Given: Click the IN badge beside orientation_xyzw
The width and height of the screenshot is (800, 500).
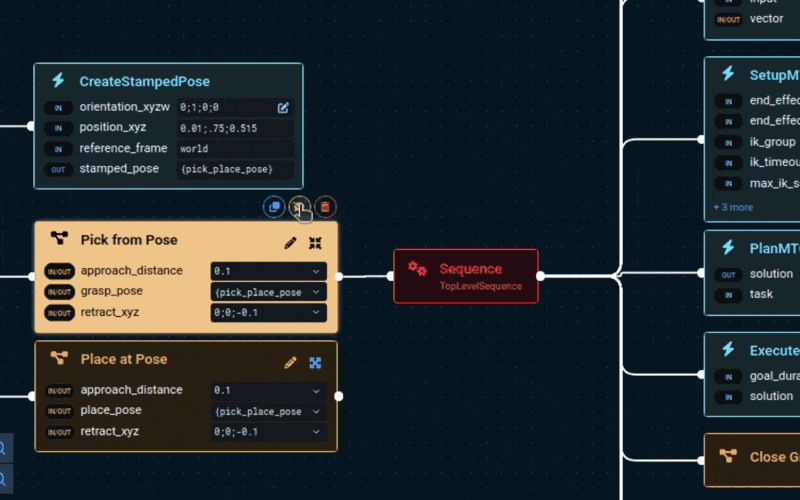Looking at the screenshot, I should click(58, 108).
